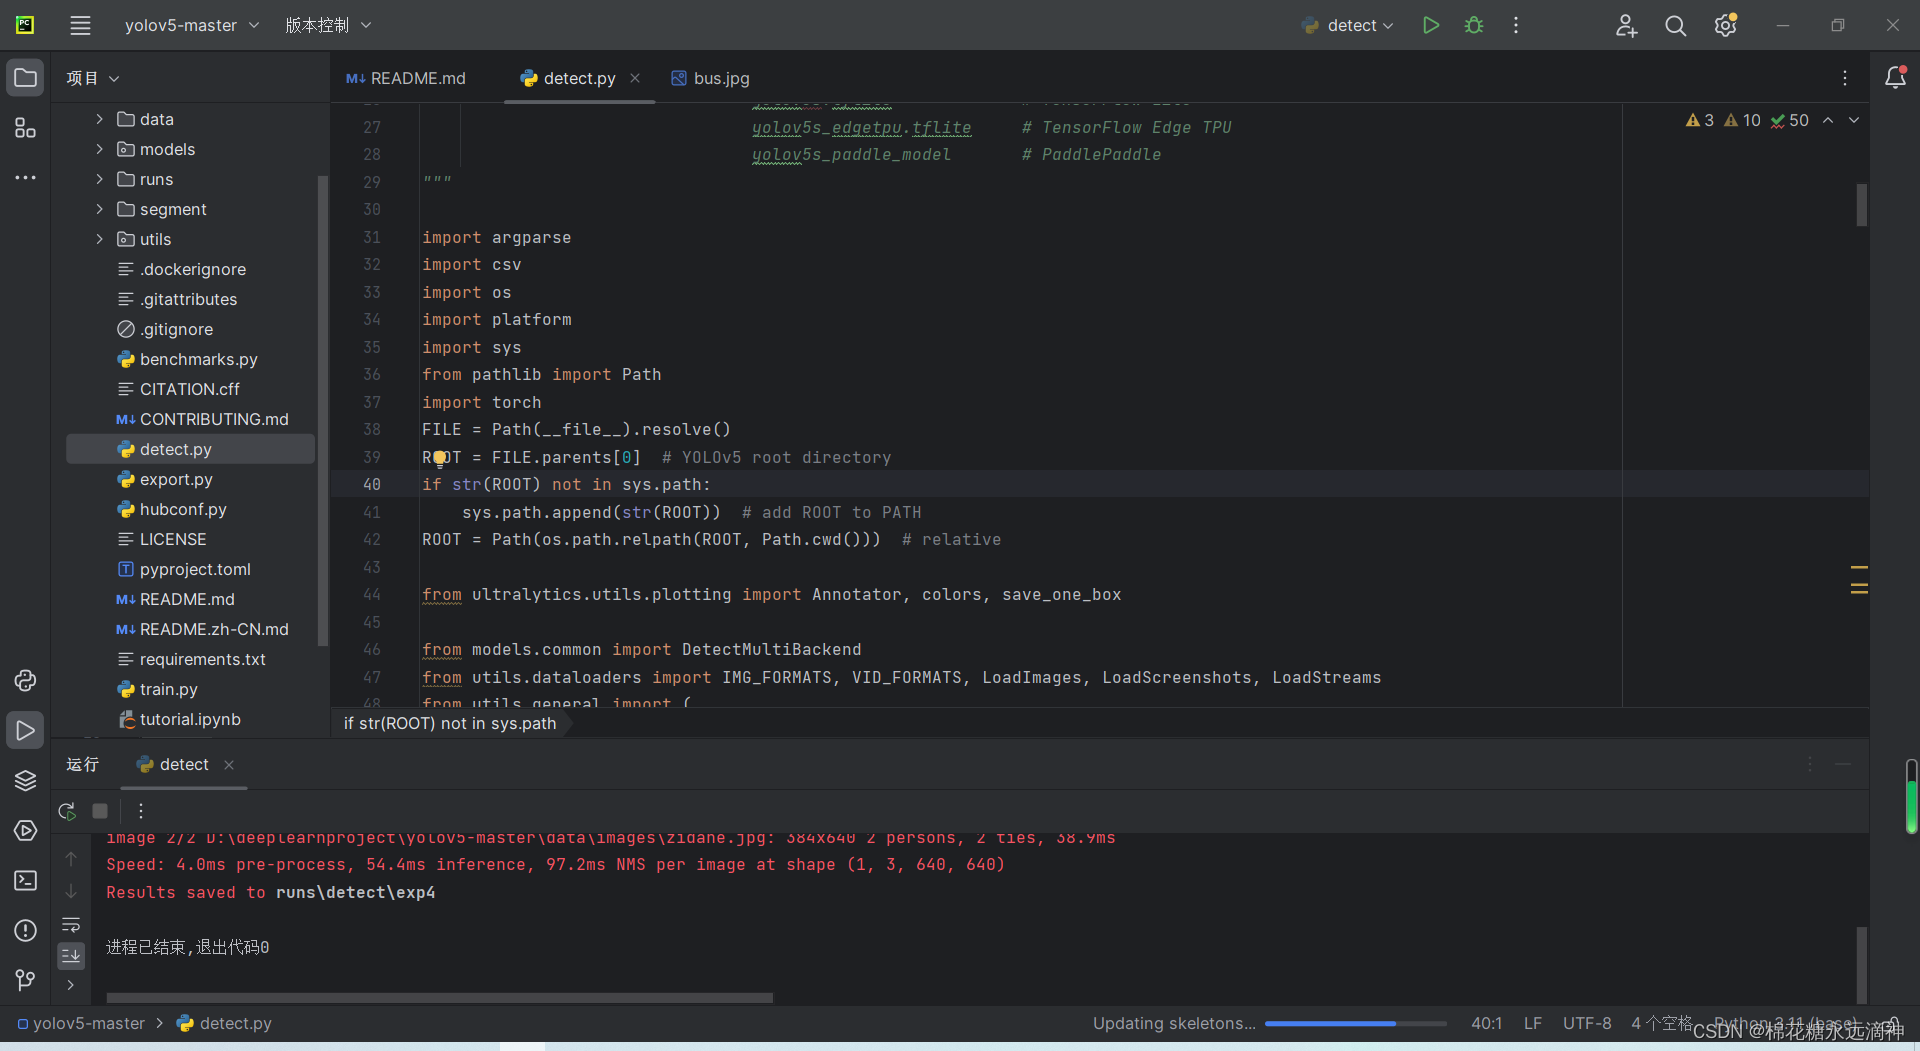
Task: Open the Terminal tool window icon
Action: point(25,881)
